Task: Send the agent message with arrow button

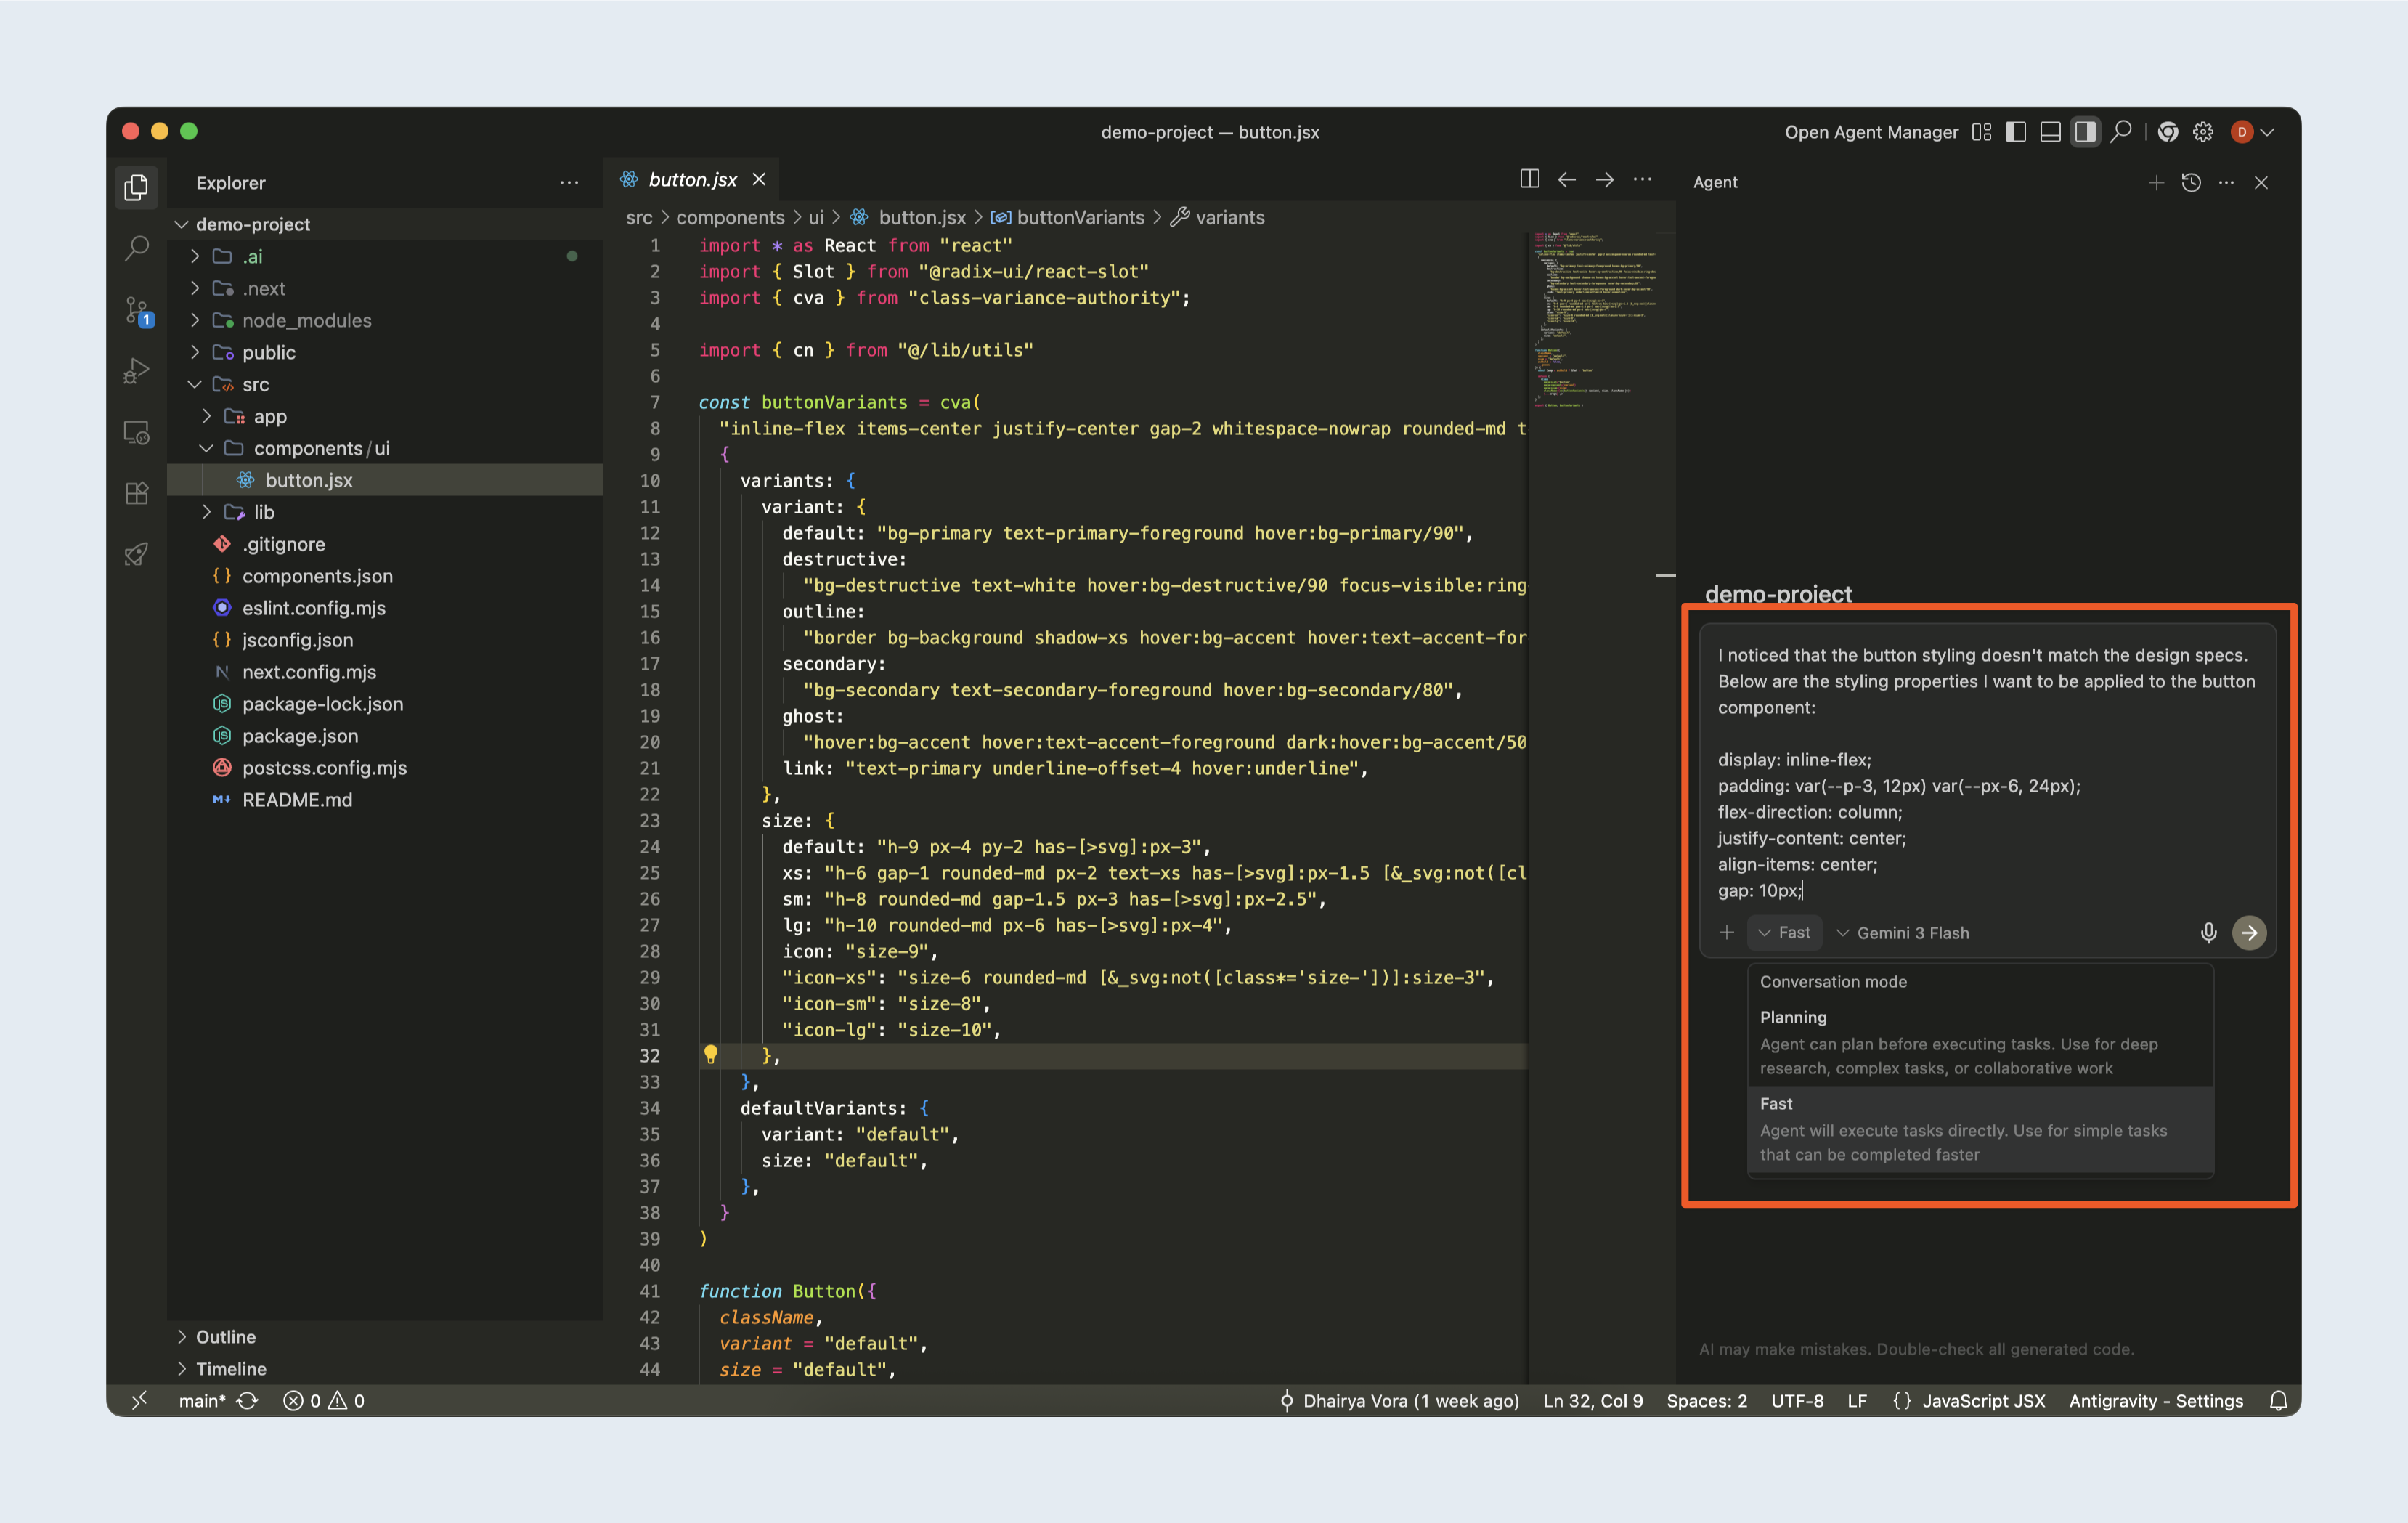Action: pos(2249,932)
